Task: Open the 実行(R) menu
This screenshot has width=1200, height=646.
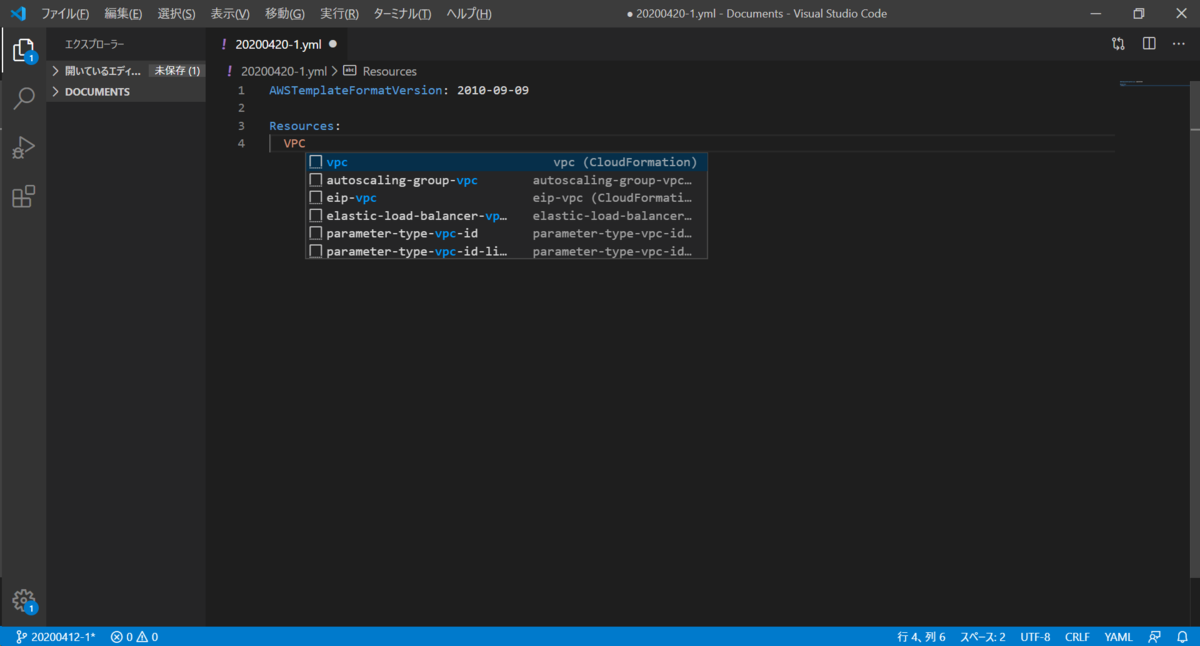Action: point(339,14)
